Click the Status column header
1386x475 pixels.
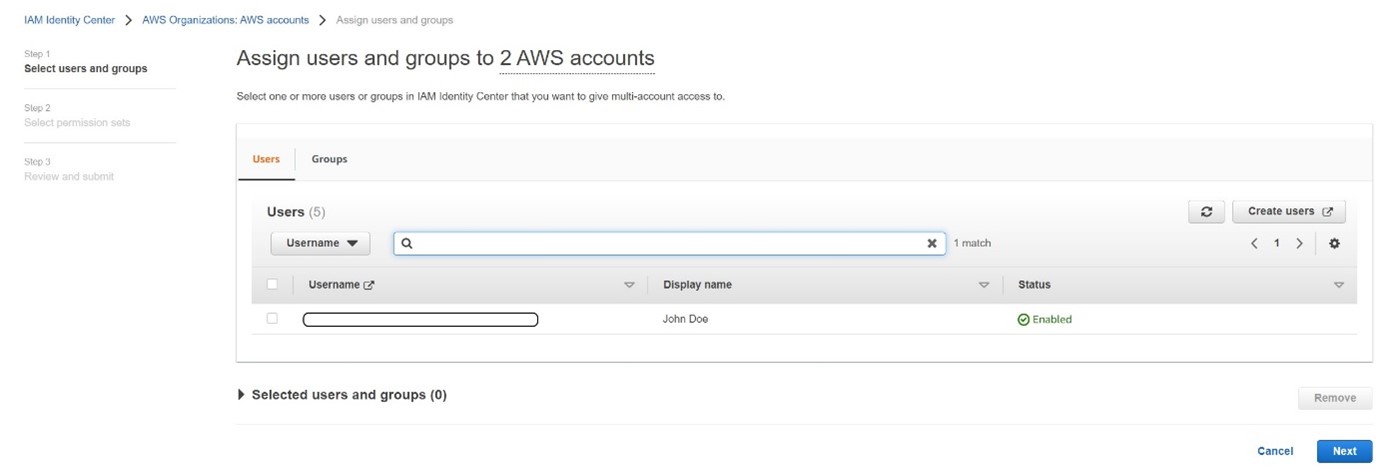pos(1034,285)
